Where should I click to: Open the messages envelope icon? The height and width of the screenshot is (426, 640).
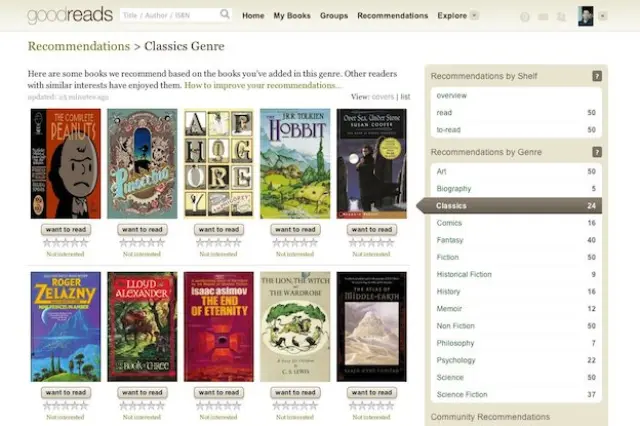[544, 17]
